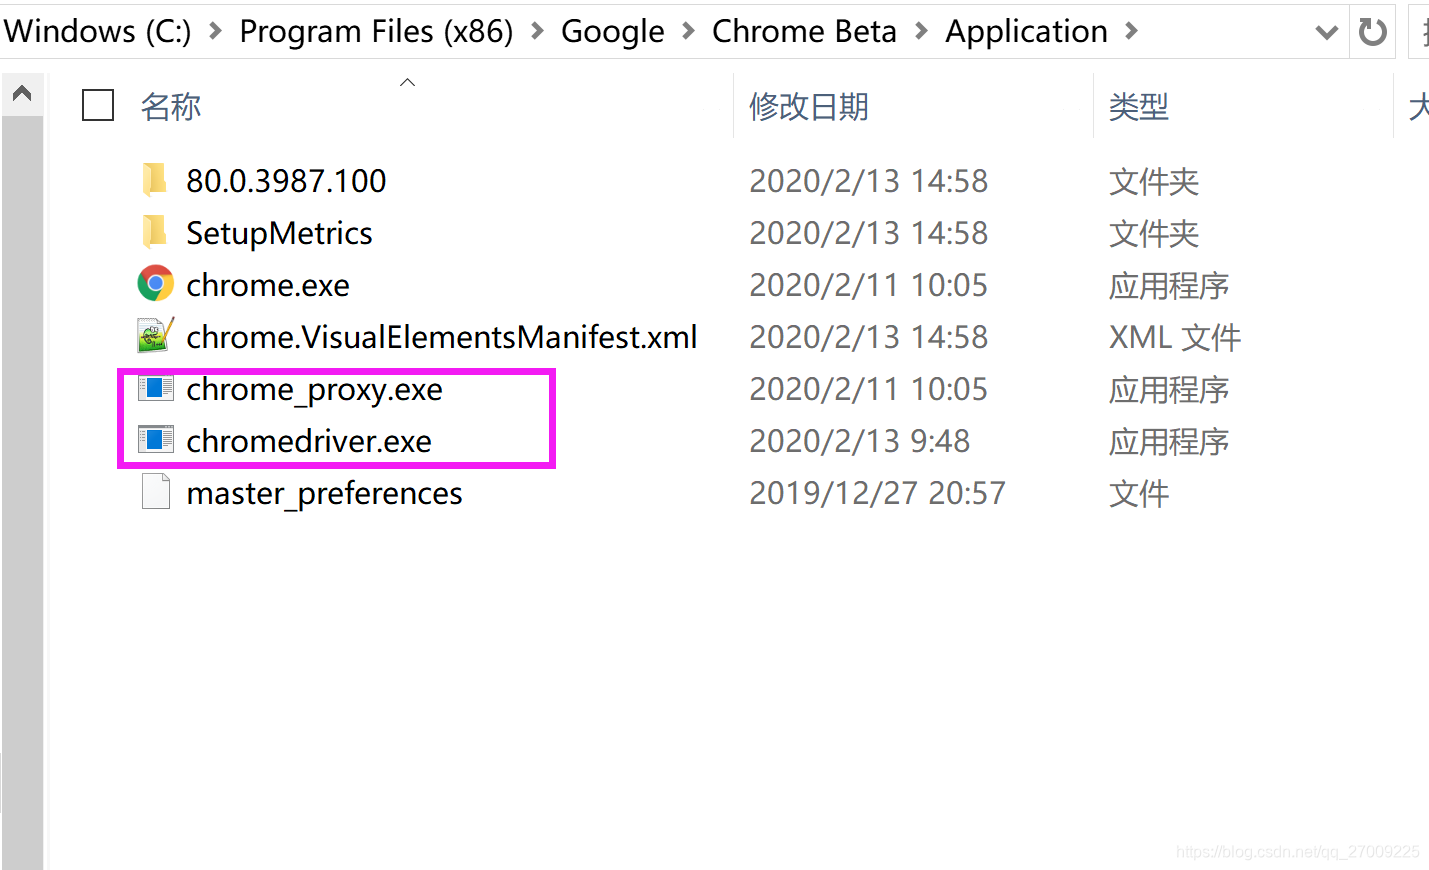Refresh the folder with the reload icon
This screenshot has width=1429, height=870.
click(x=1373, y=32)
